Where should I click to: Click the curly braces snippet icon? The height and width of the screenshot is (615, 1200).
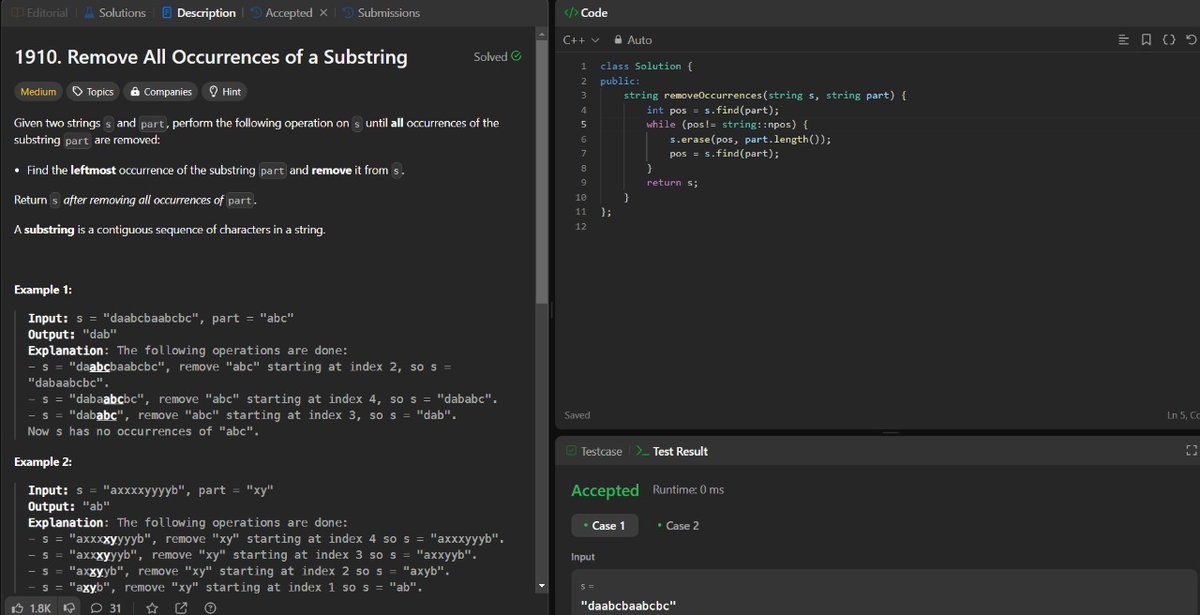tap(1168, 40)
